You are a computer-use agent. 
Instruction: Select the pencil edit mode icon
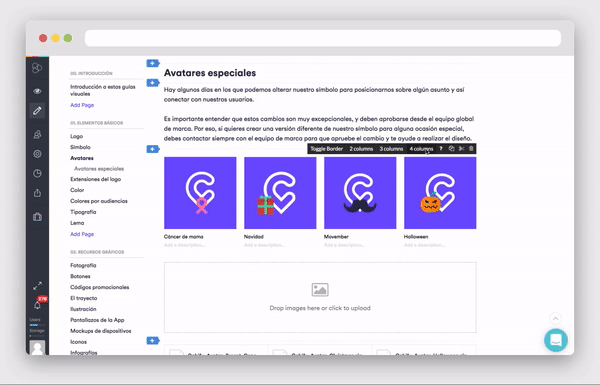37,111
